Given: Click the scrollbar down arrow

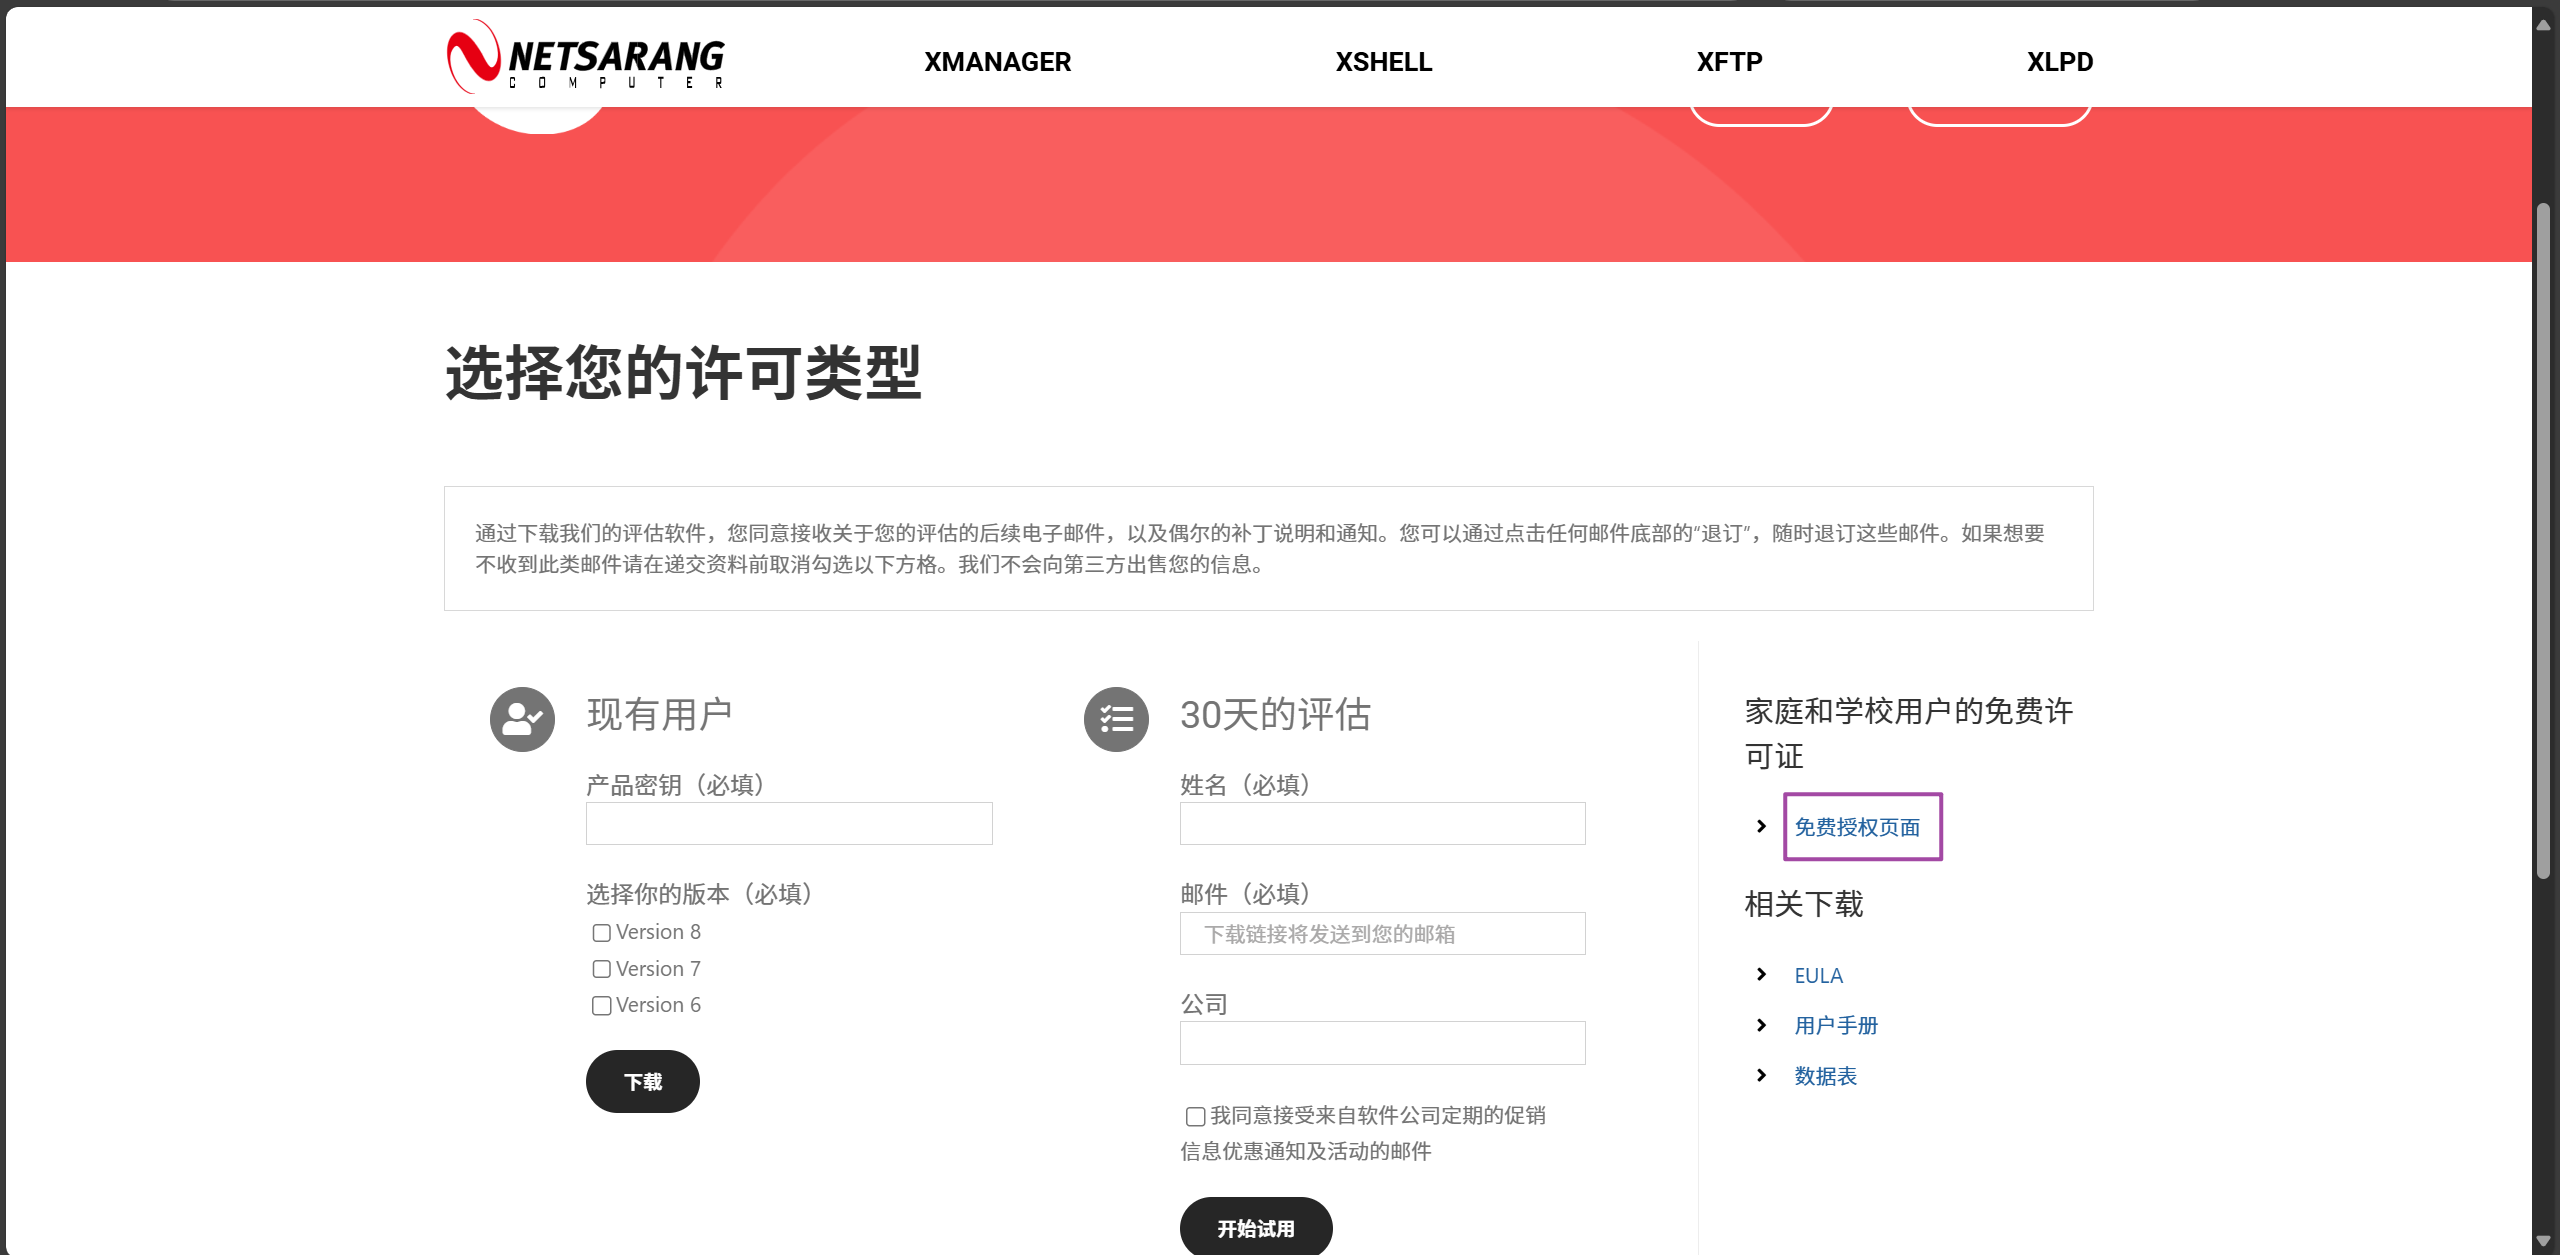Looking at the screenshot, I should pyautogui.click(x=2544, y=1241).
